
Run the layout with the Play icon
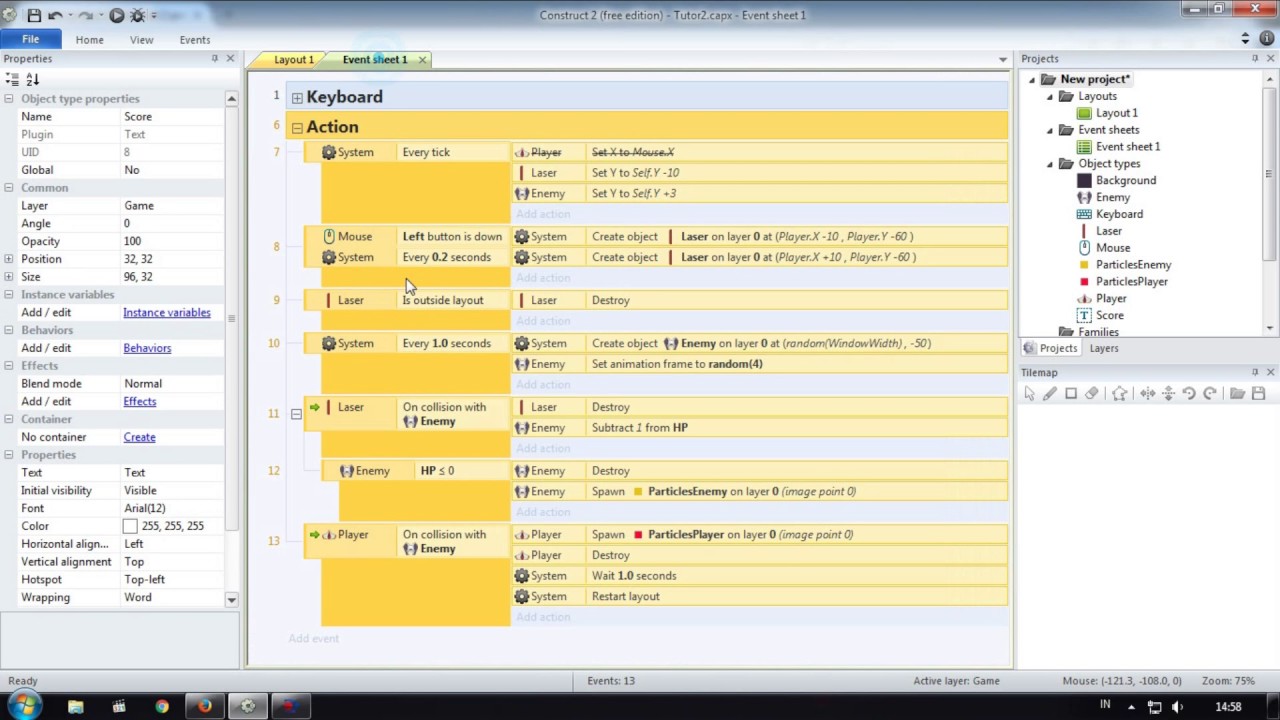point(117,15)
